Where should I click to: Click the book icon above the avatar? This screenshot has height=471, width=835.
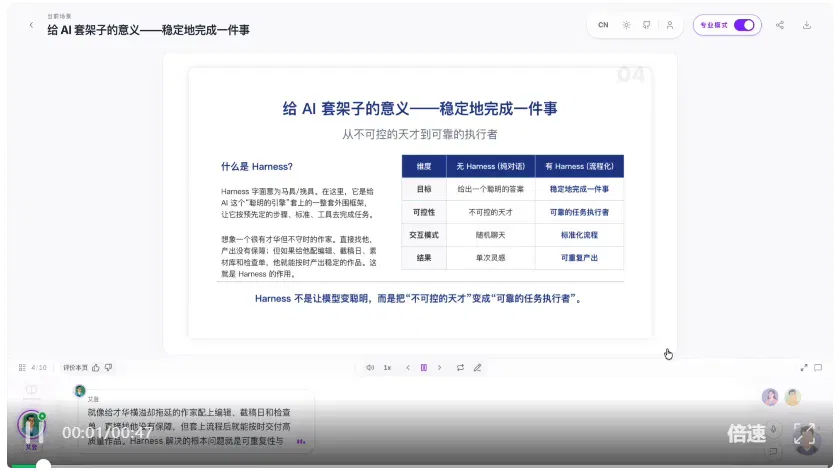click(x=31, y=390)
